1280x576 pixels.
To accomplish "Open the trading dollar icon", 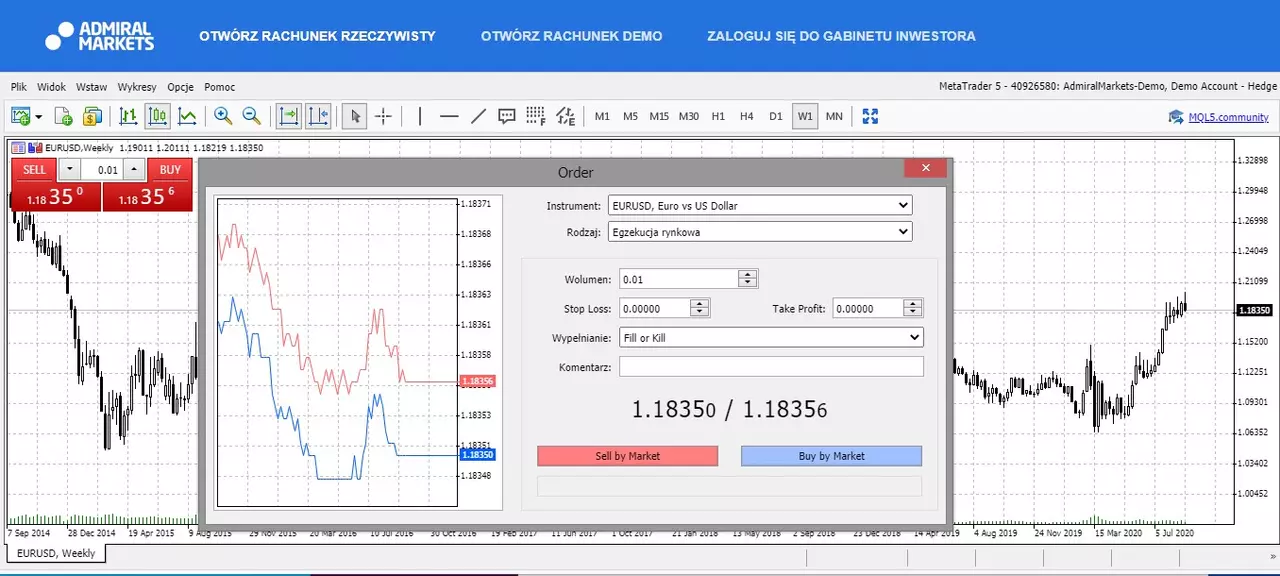I will tap(92, 116).
